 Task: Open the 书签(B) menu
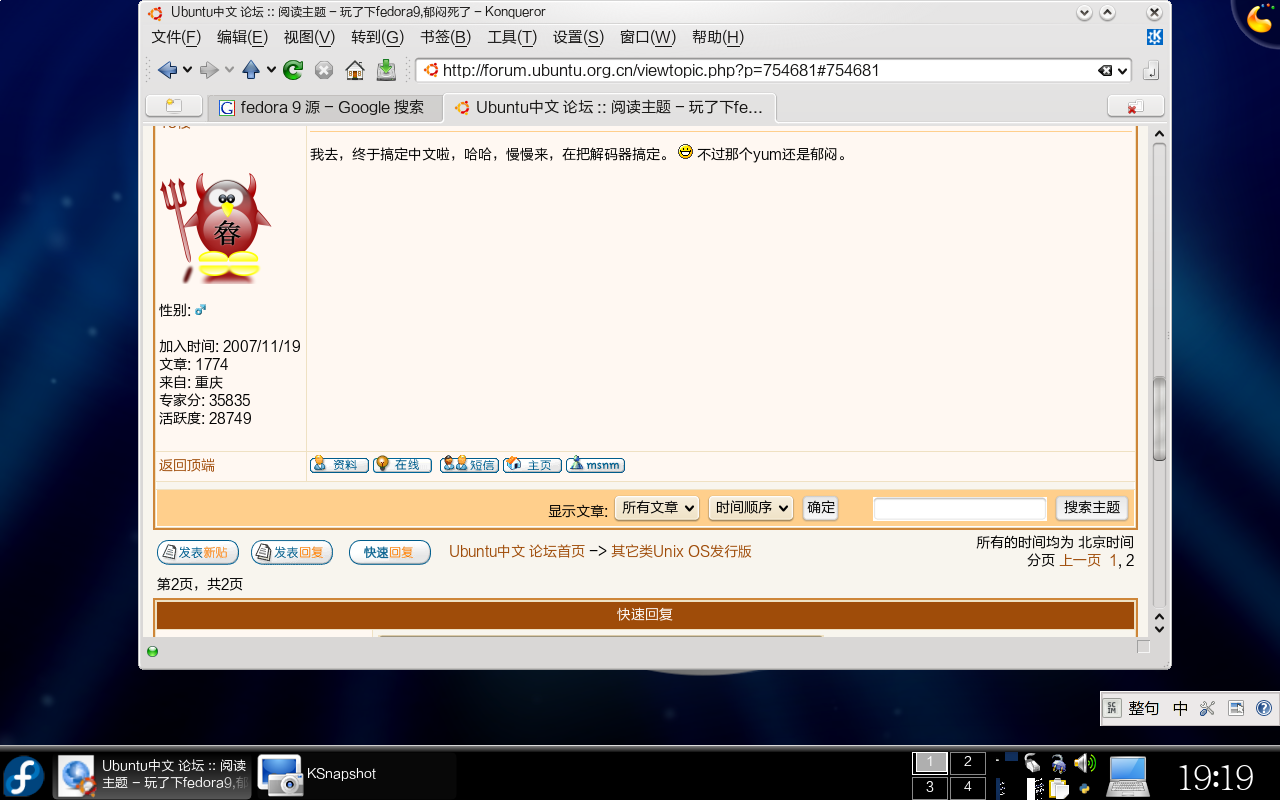pos(445,37)
